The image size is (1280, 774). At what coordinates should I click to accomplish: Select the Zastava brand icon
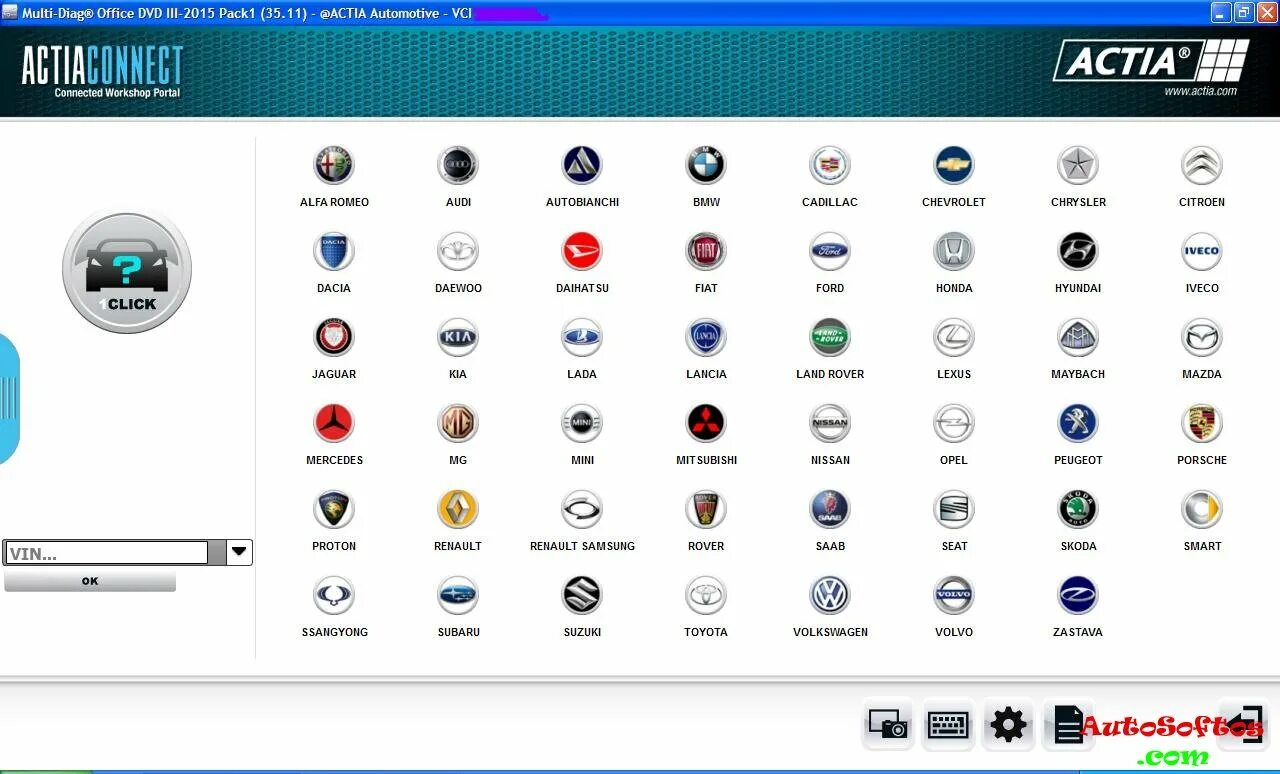point(1078,595)
